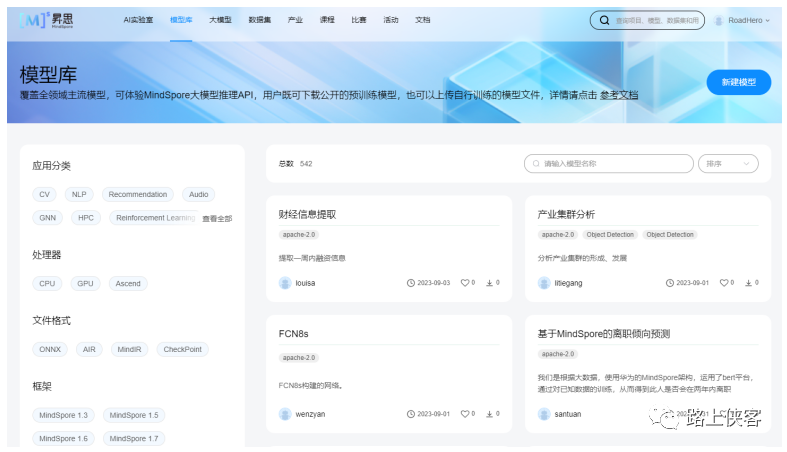The width and height of the screenshot is (787, 452).
Task: Open the 课程 menu item
Action: [x=327, y=20]
